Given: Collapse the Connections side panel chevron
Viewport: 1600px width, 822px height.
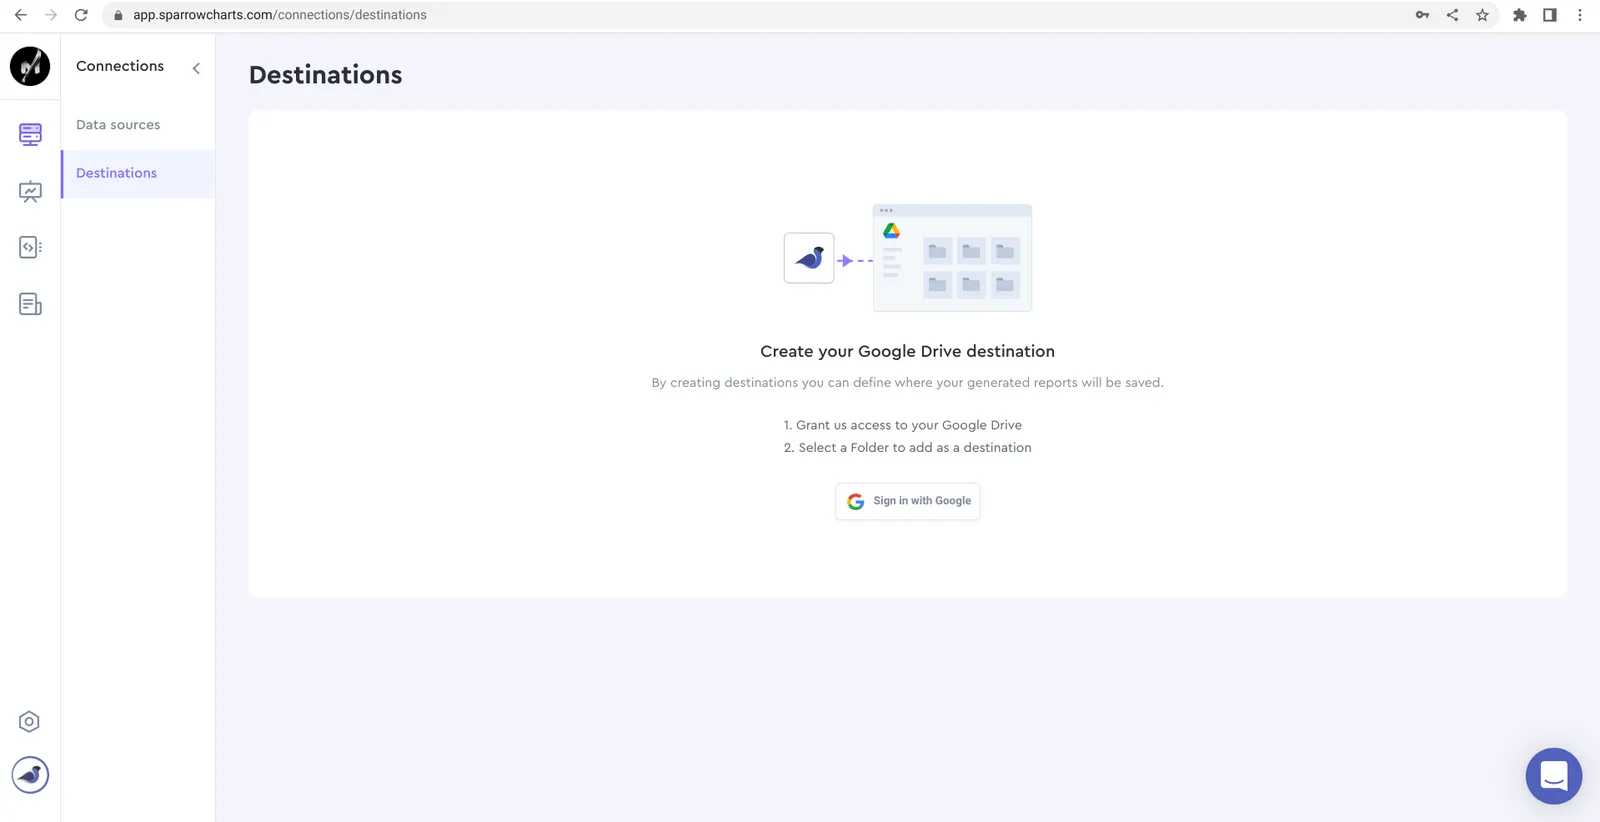Looking at the screenshot, I should coord(196,68).
